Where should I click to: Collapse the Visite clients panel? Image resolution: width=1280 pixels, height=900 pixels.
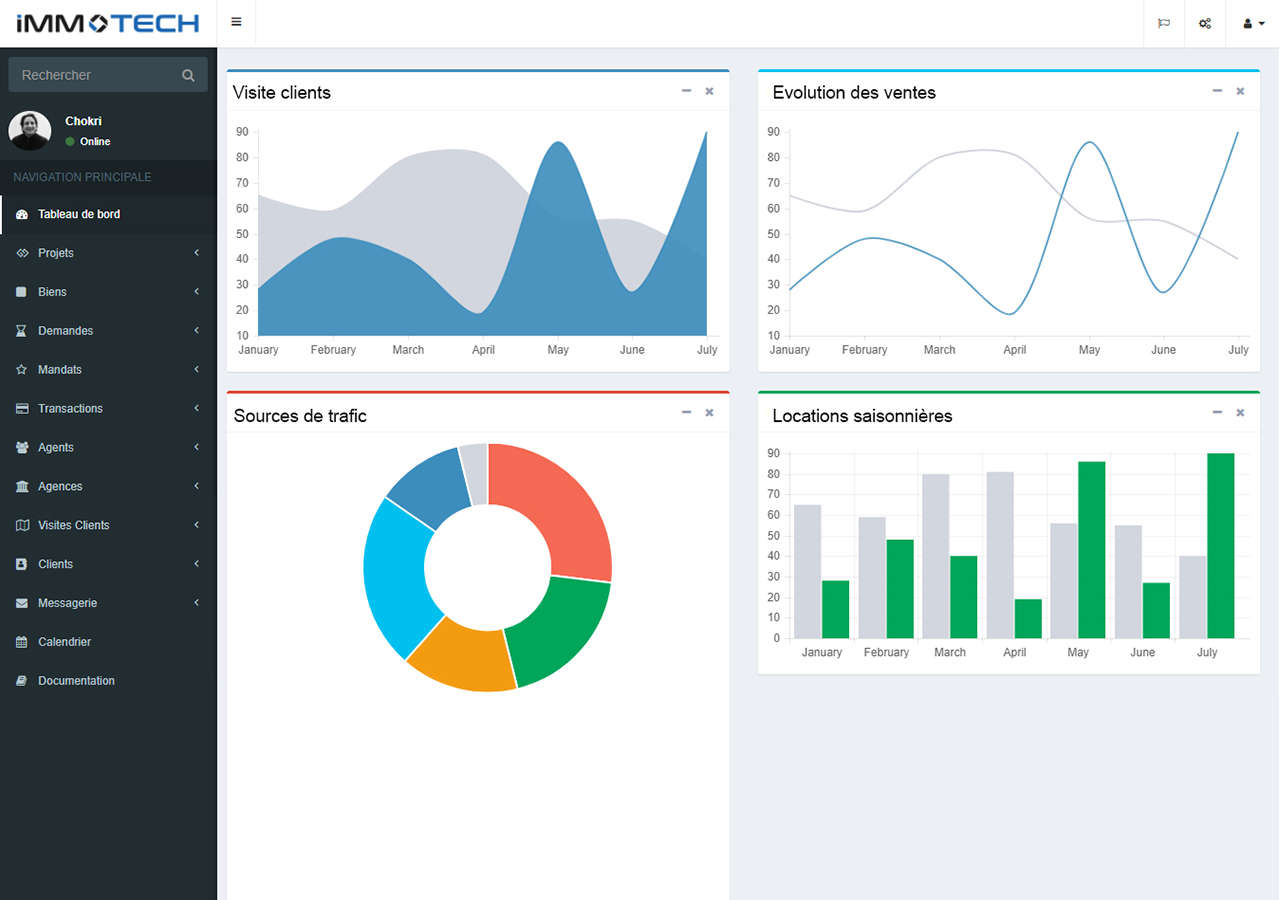point(686,91)
